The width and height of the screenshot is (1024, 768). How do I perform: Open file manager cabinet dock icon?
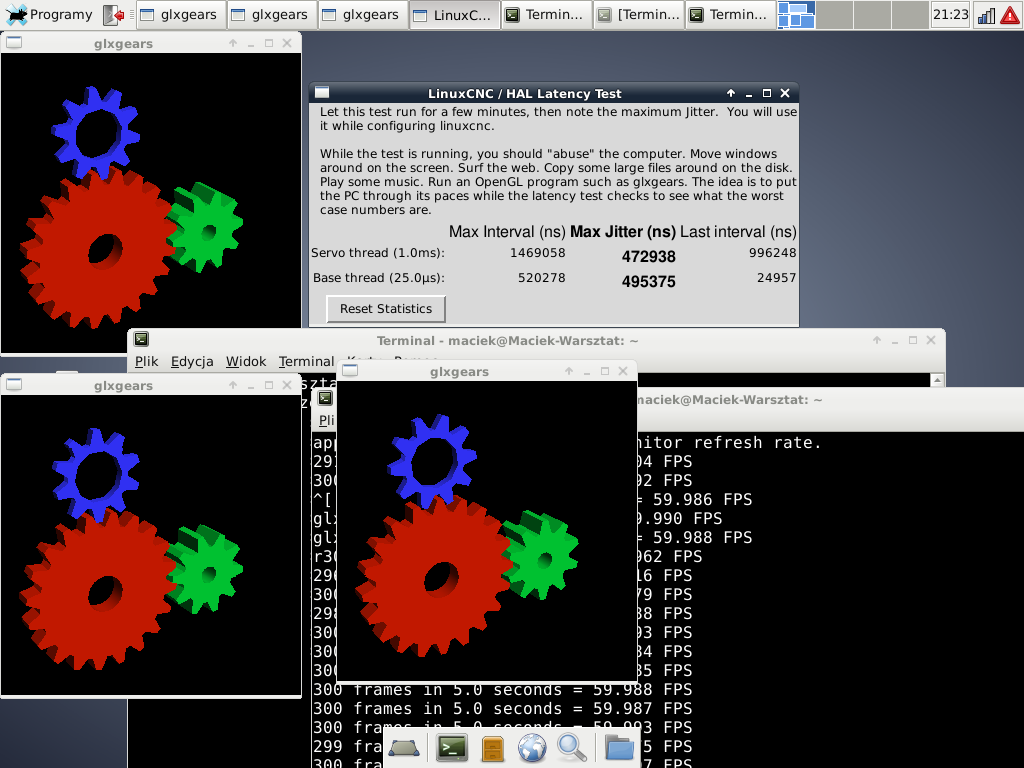click(x=492, y=748)
